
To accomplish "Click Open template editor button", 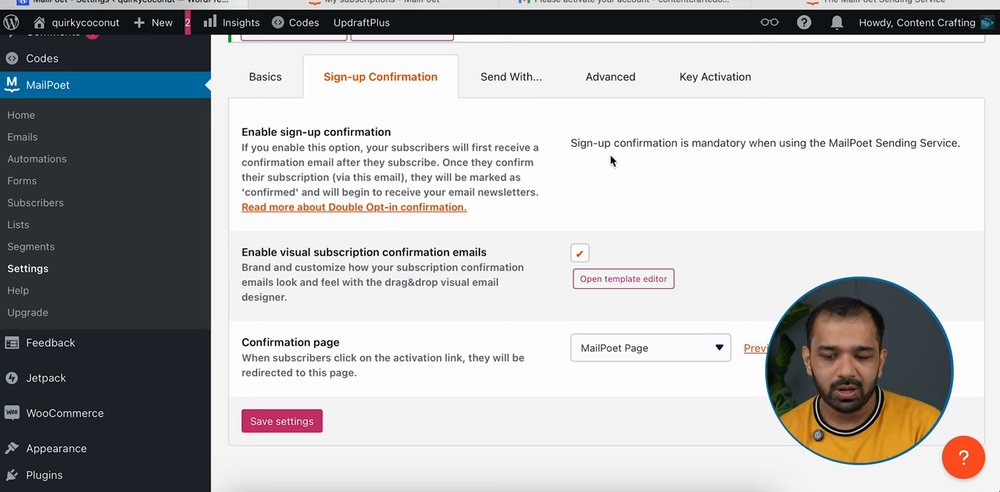I will [623, 279].
